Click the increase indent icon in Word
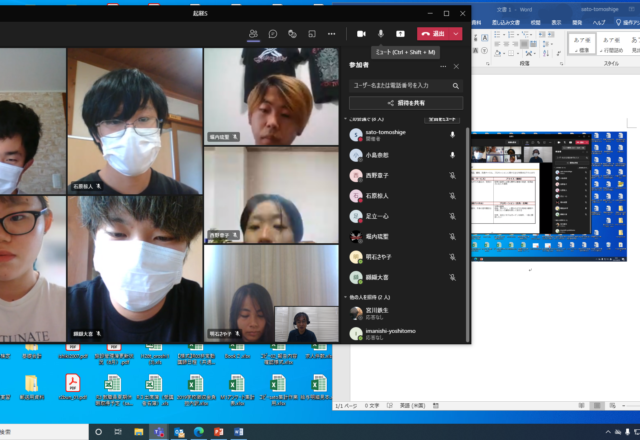 [x=551, y=35]
